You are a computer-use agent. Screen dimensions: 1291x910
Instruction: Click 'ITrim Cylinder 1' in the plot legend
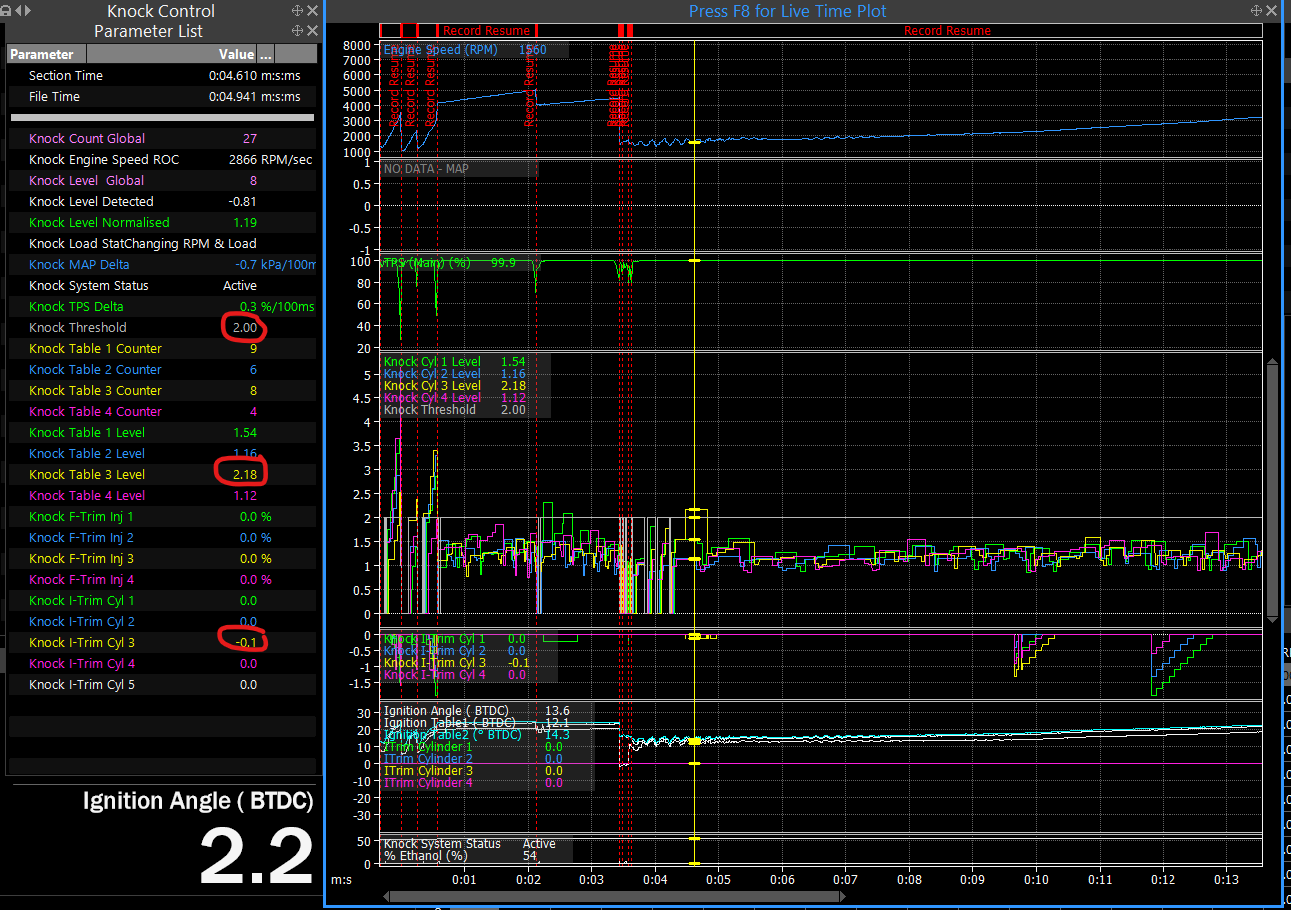pos(430,747)
